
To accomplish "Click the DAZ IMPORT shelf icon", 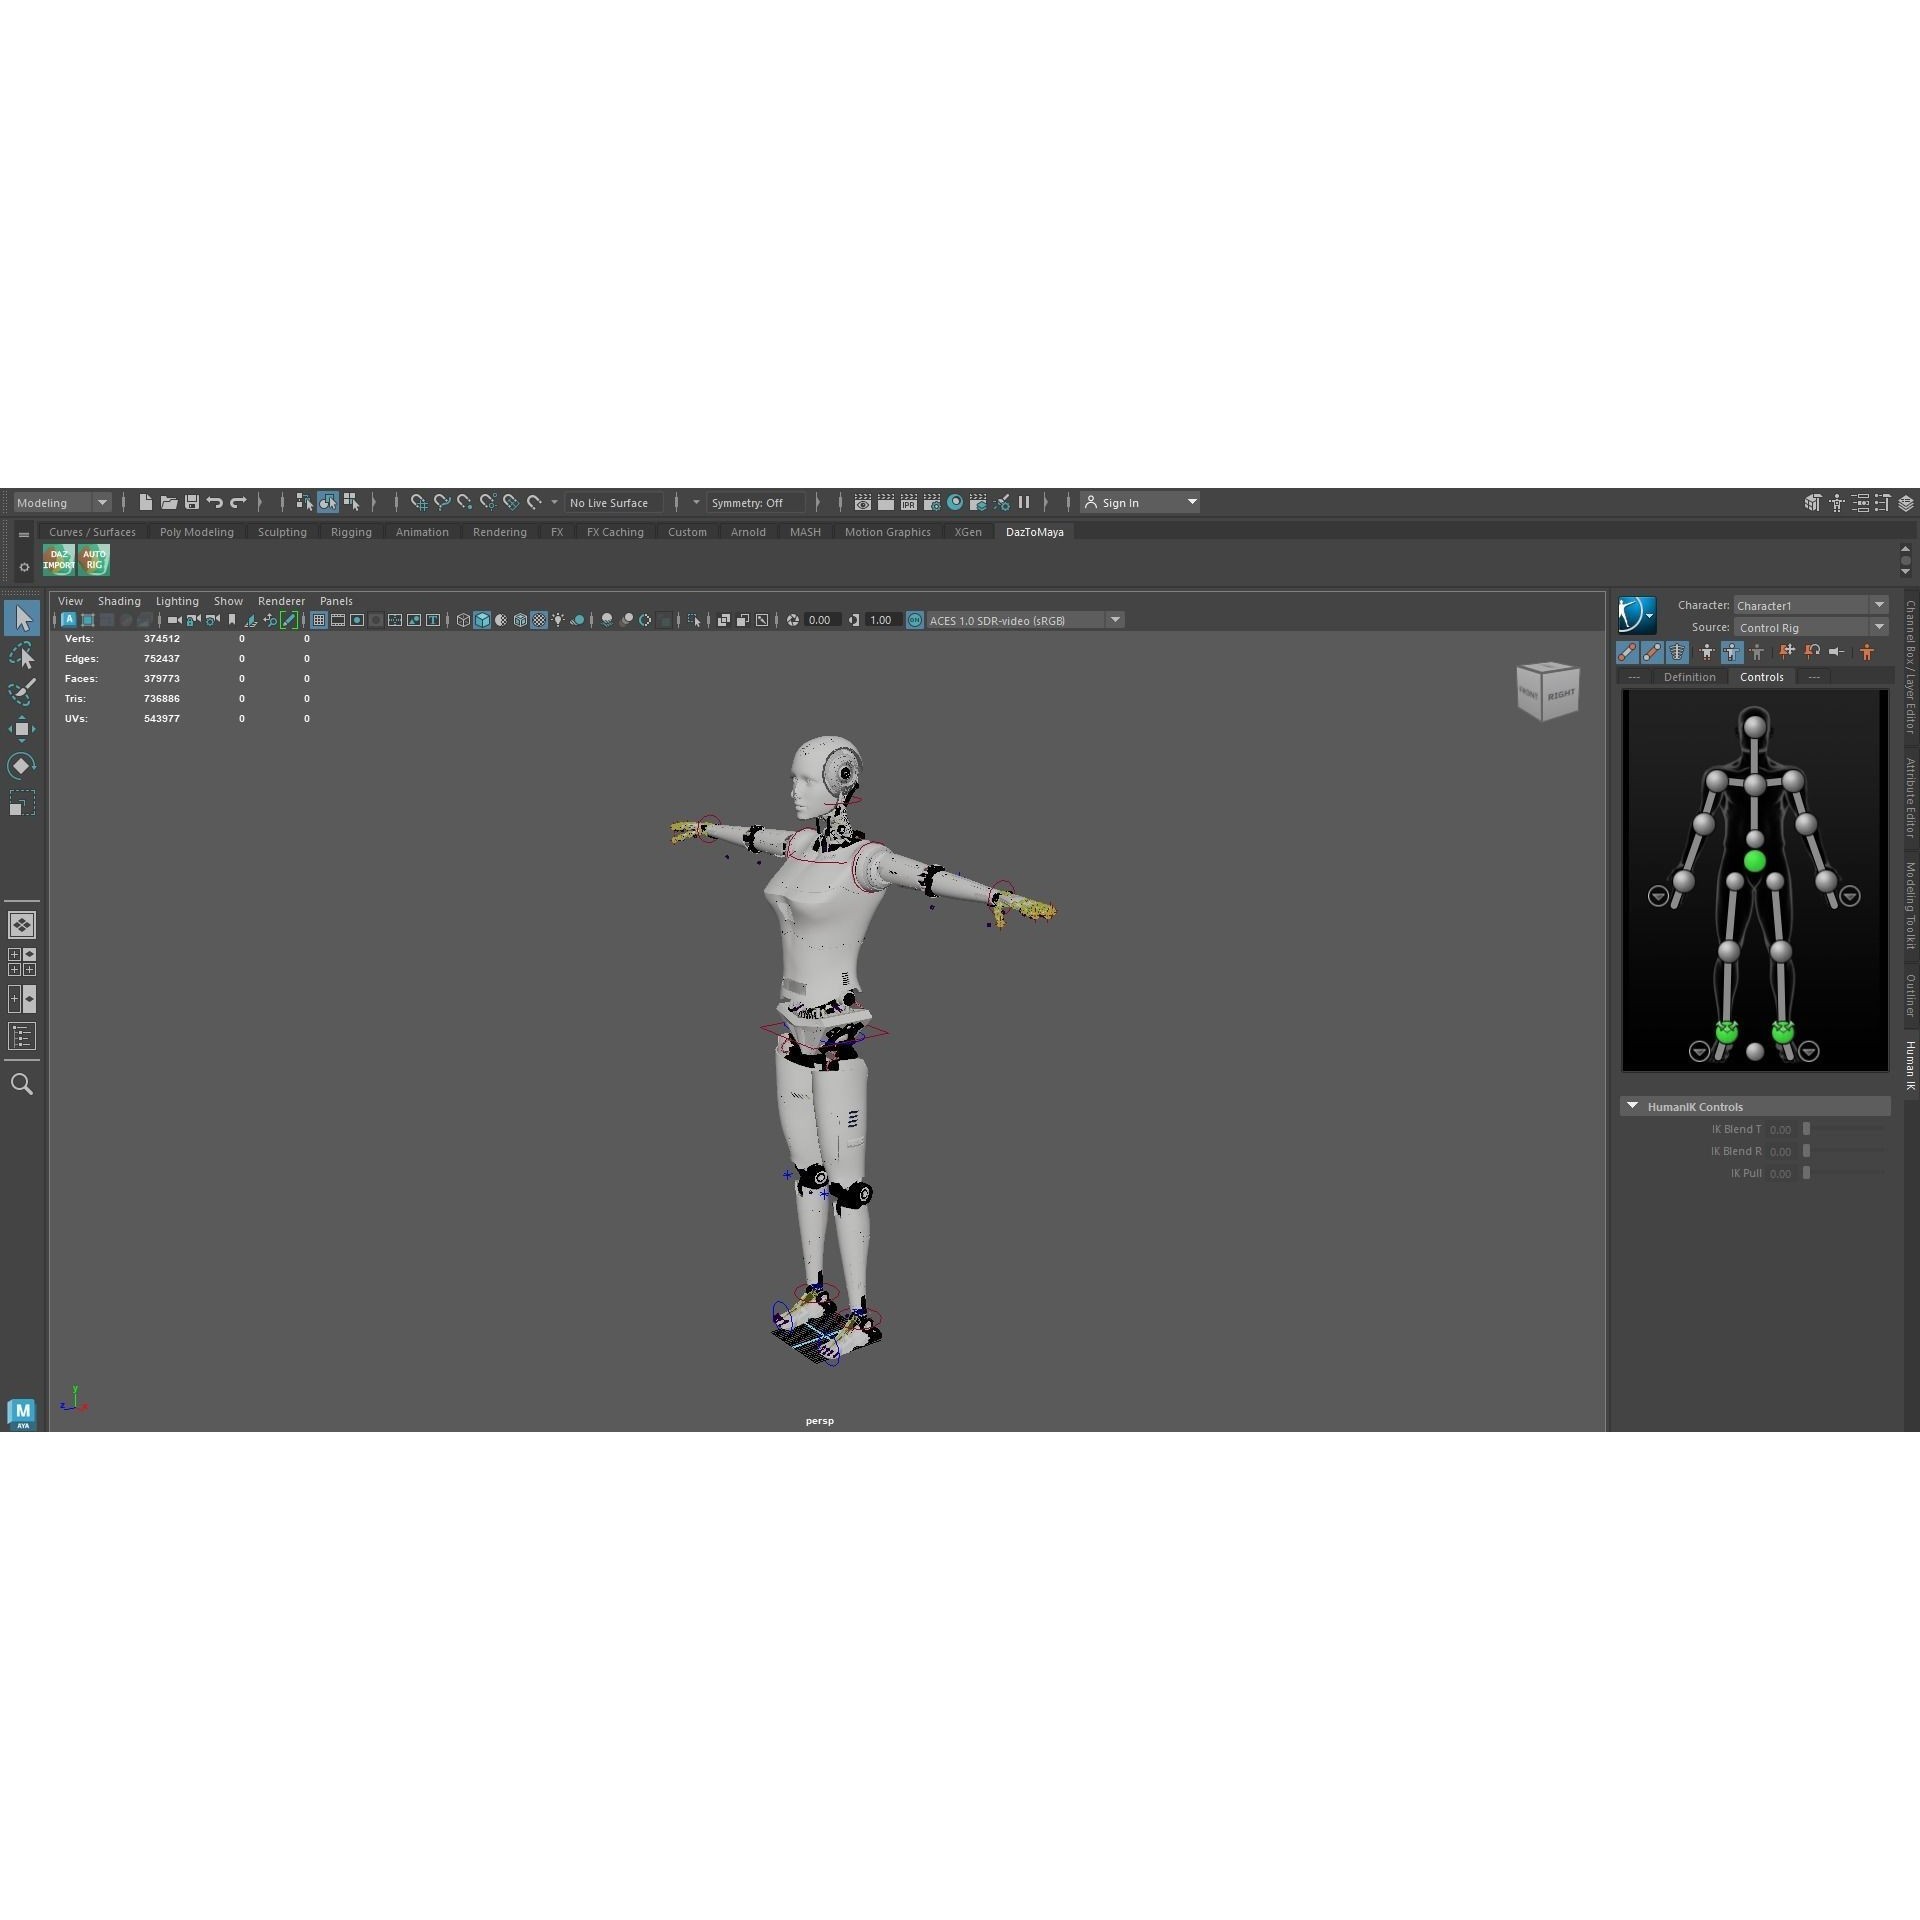I will click(x=58, y=560).
